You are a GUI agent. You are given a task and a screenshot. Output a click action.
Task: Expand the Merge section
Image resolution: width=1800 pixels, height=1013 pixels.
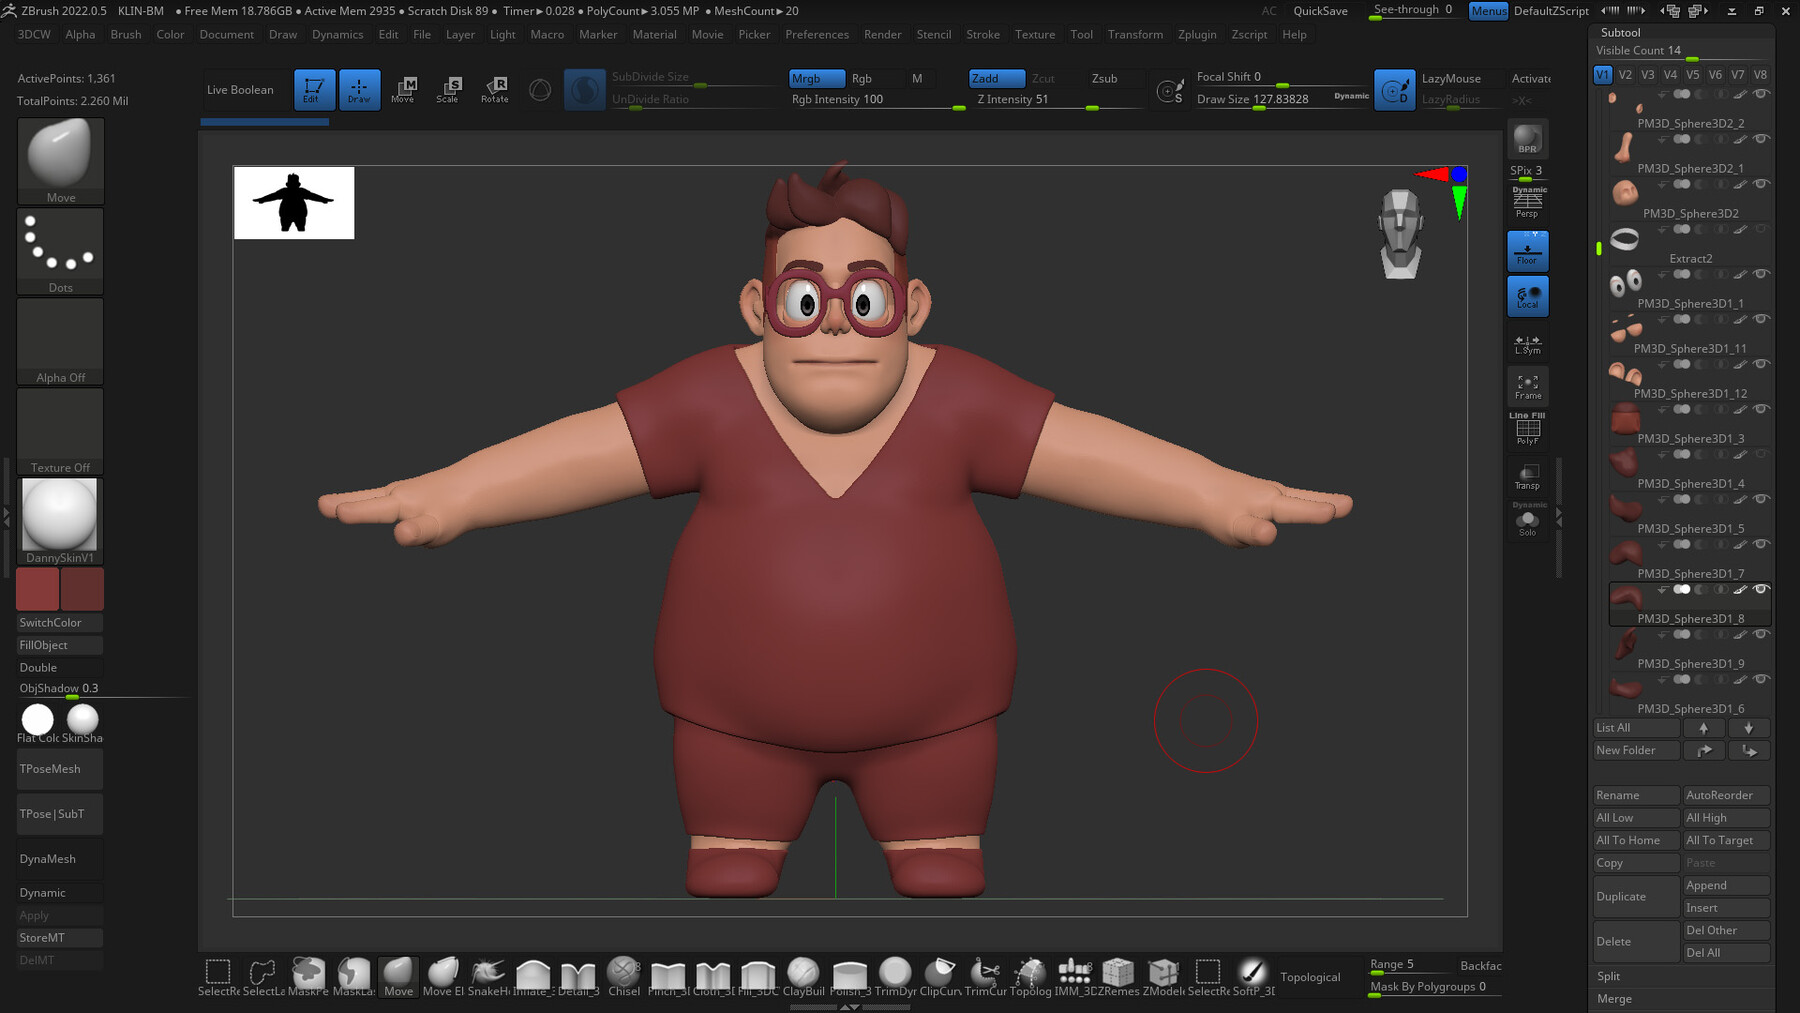tap(1614, 999)
